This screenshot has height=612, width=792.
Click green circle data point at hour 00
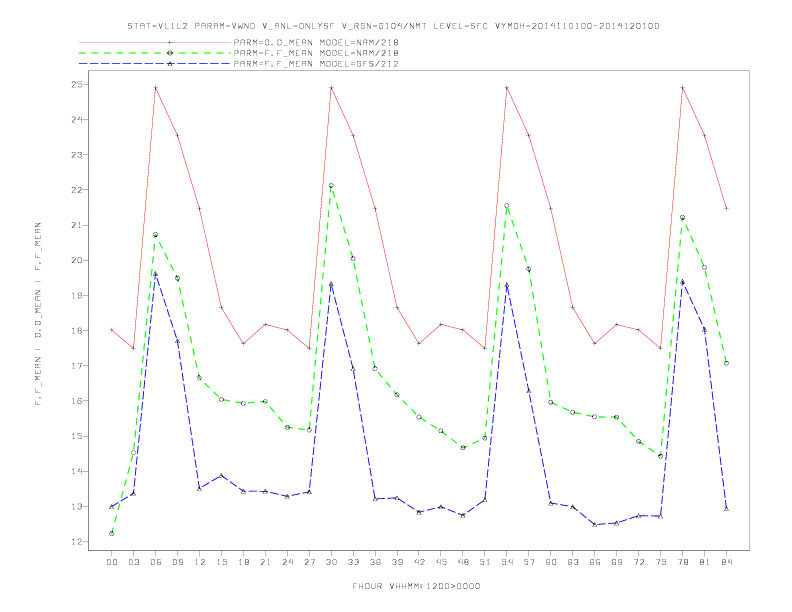112,534
